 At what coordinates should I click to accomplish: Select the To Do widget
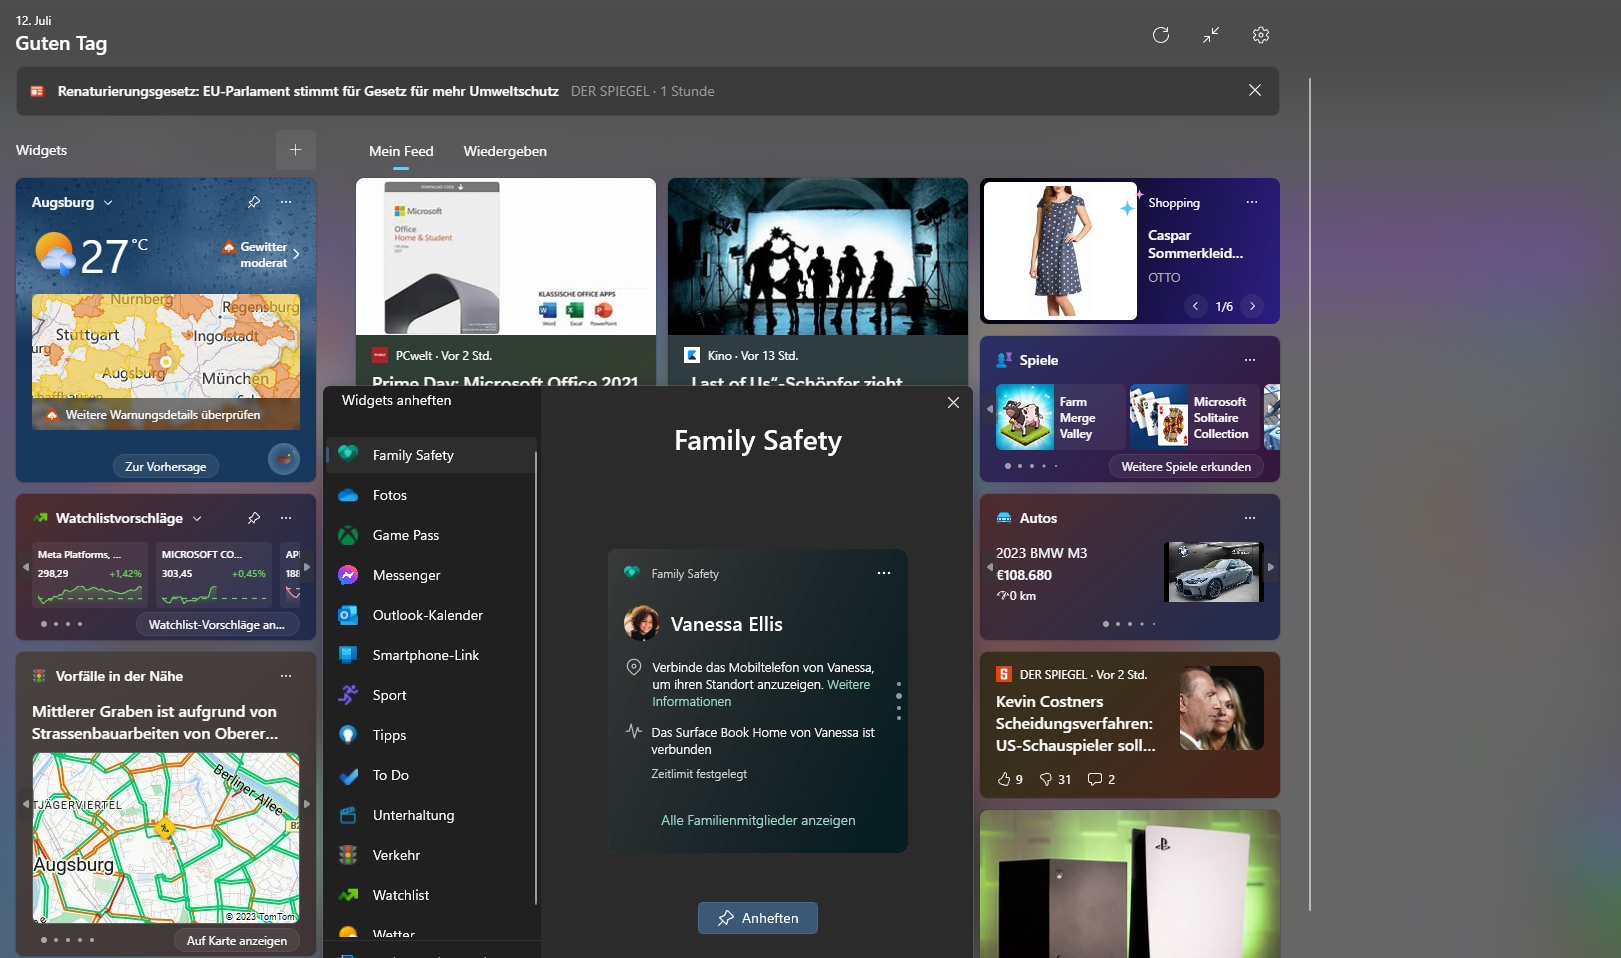[392, 775]
